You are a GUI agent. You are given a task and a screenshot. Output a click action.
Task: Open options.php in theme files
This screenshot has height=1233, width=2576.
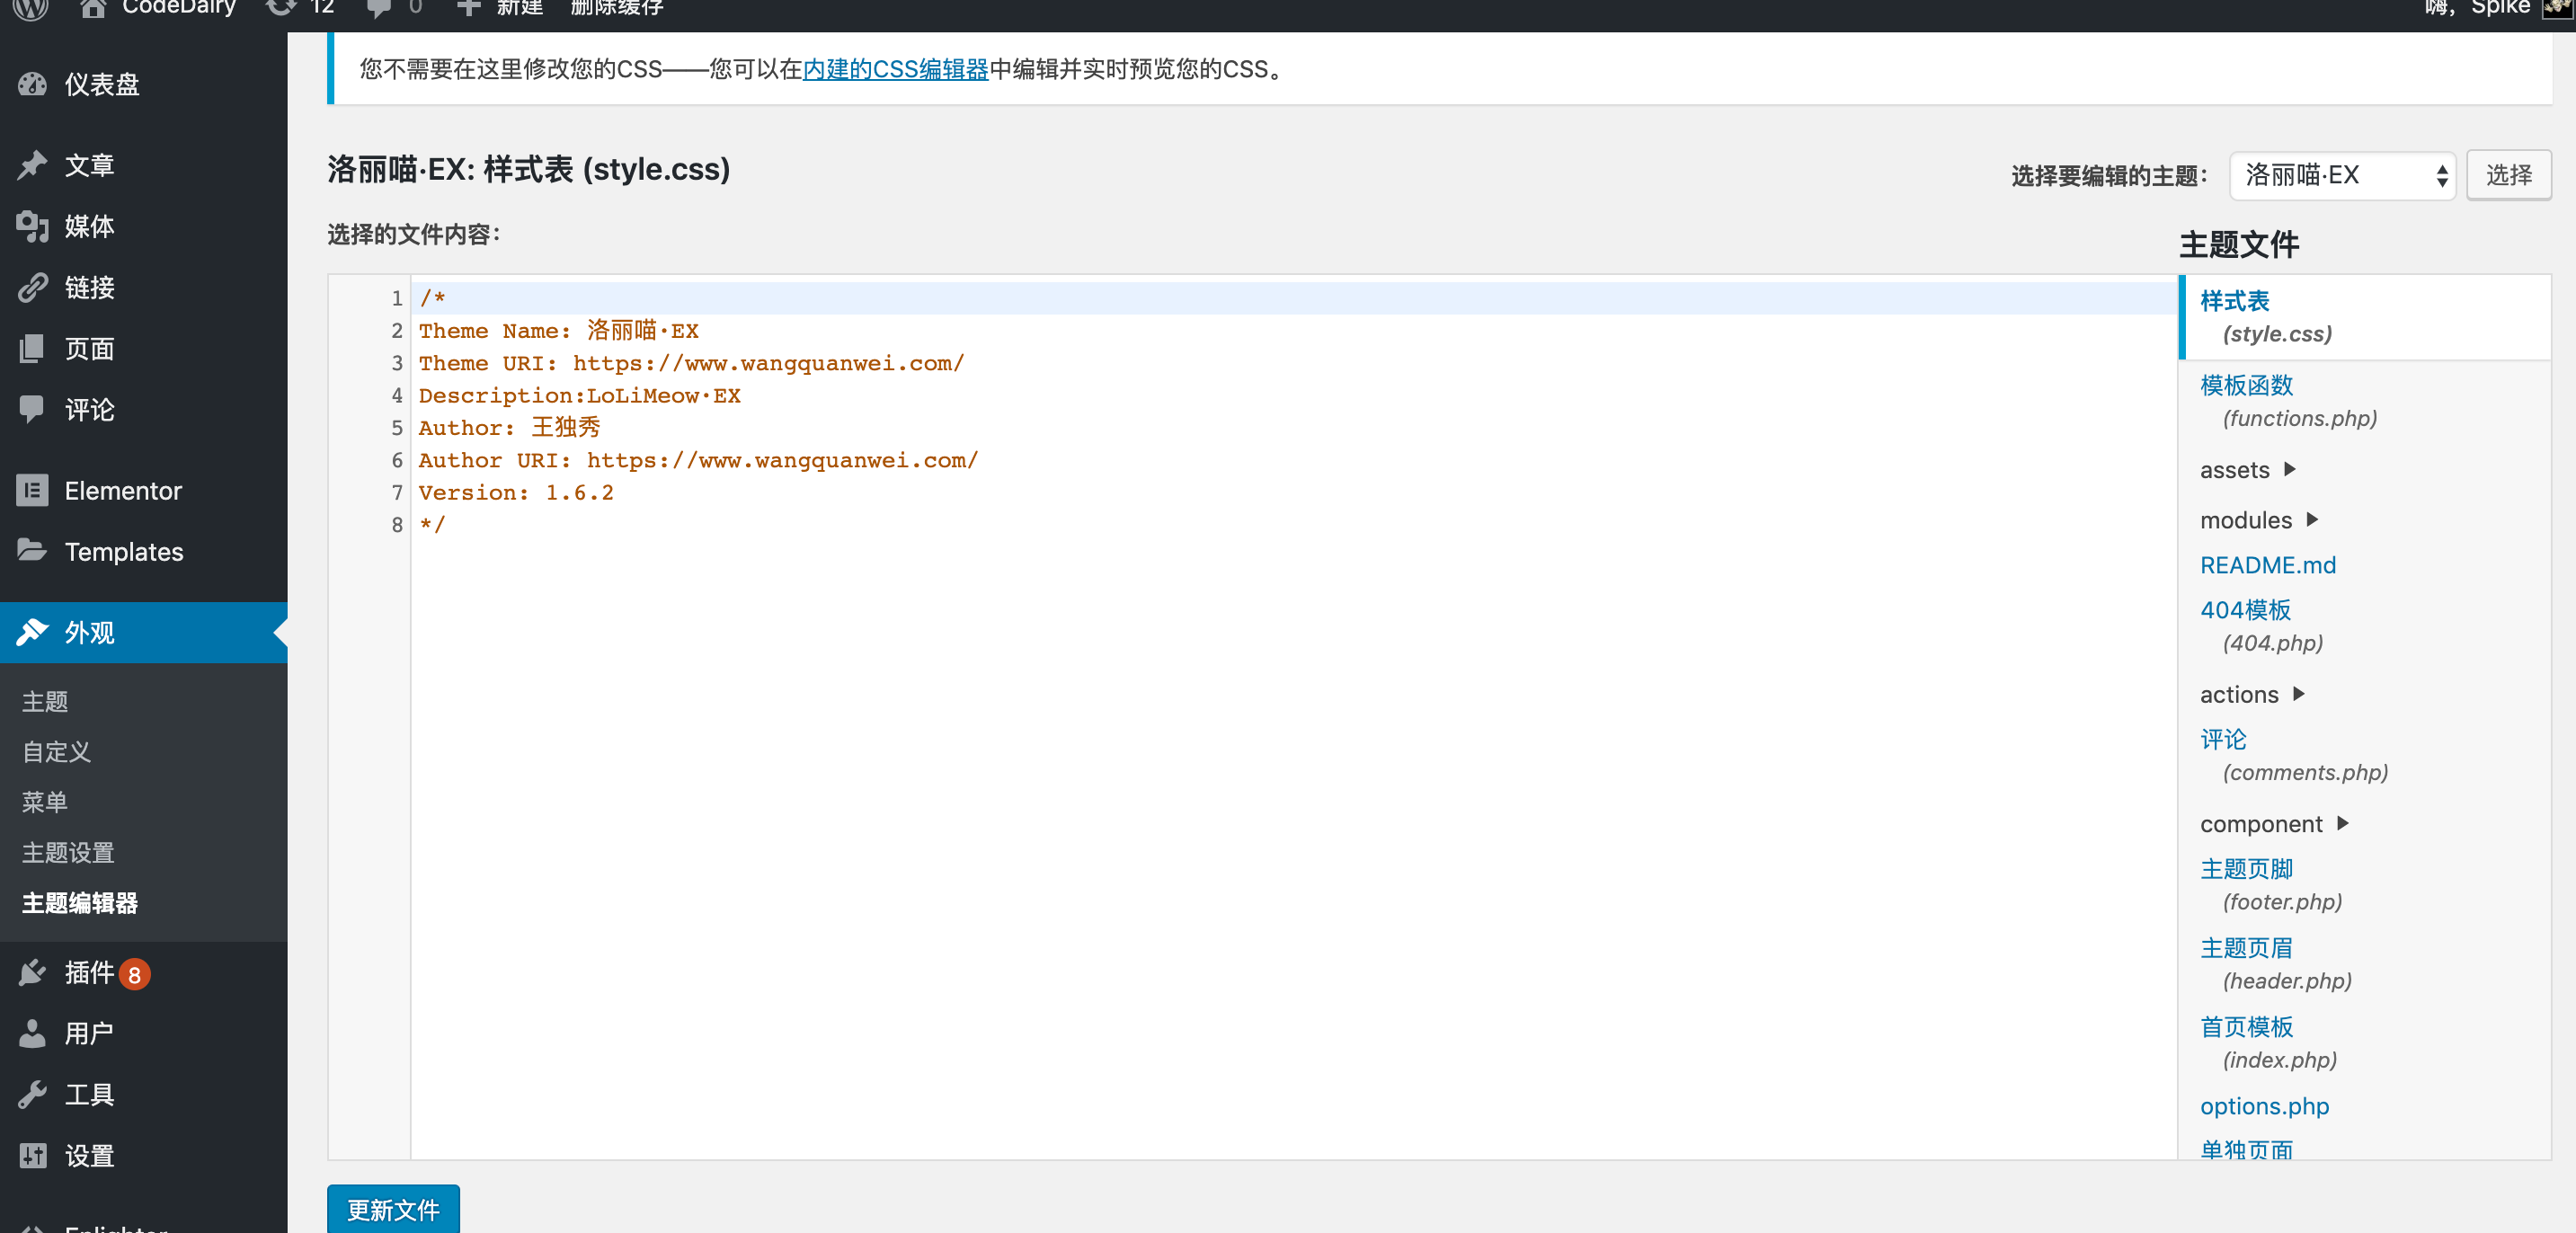(2264, 1106)
